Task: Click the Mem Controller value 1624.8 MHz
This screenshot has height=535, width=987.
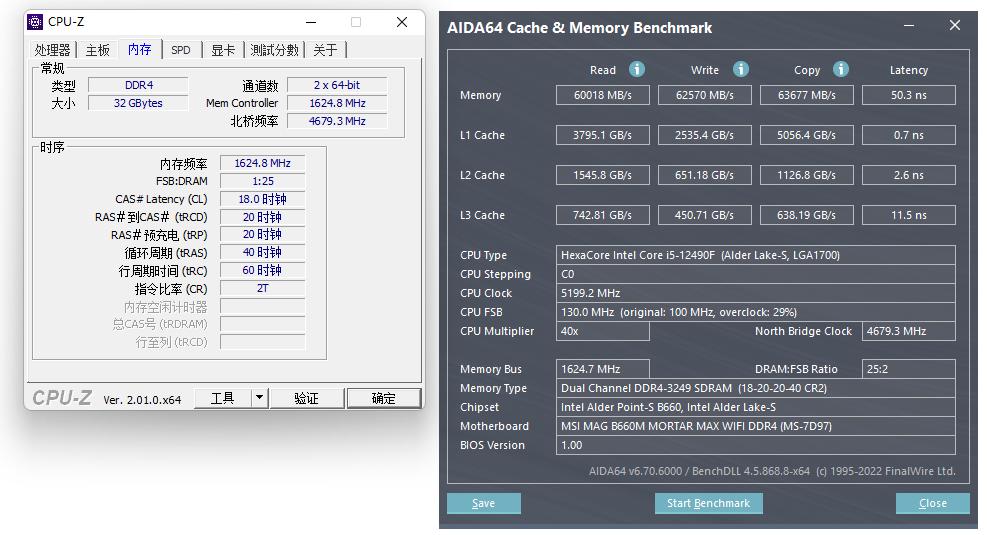Action: click(337, 103)
